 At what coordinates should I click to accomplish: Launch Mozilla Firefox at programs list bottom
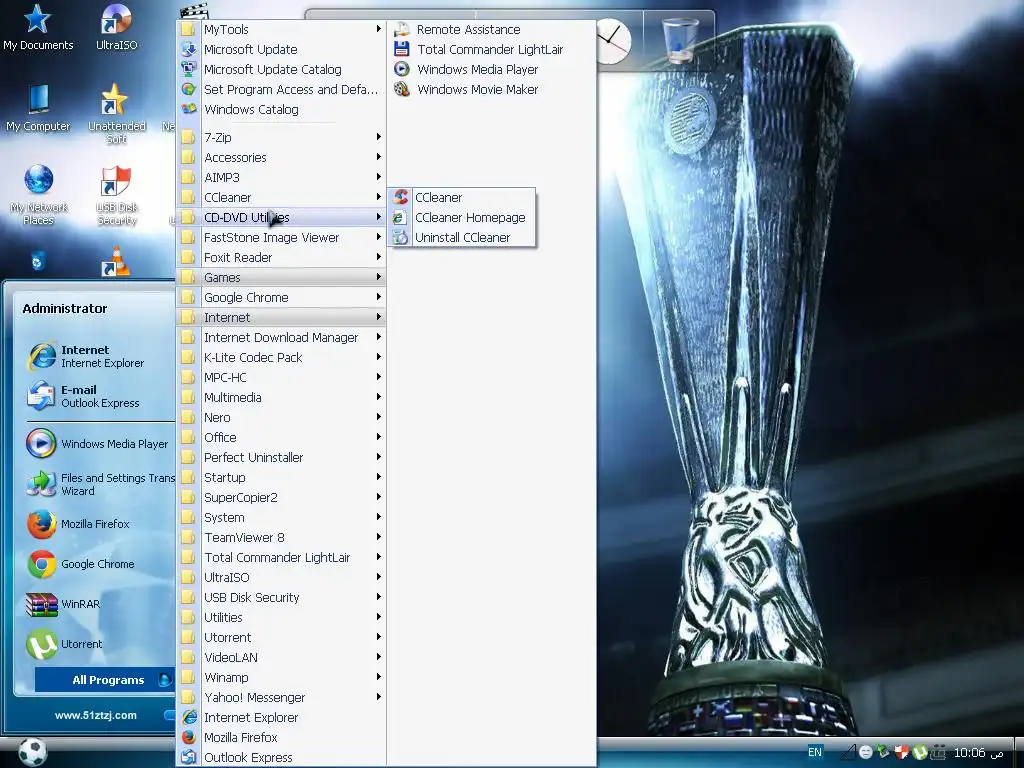tap(281, 737)
